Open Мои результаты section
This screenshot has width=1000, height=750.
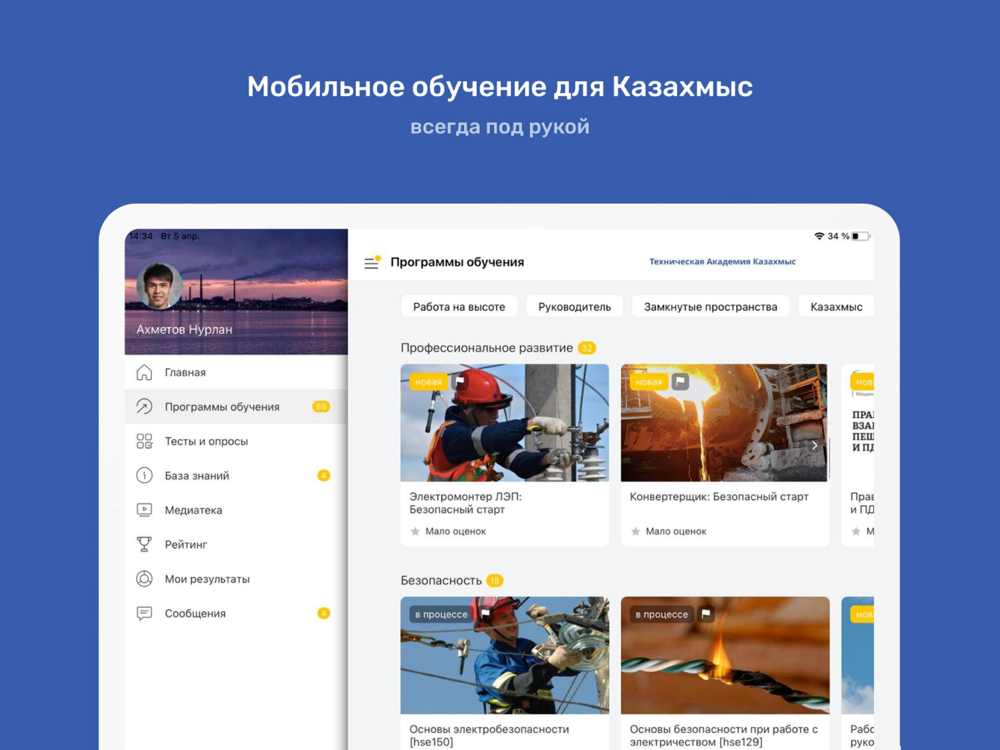coord(236,578)
